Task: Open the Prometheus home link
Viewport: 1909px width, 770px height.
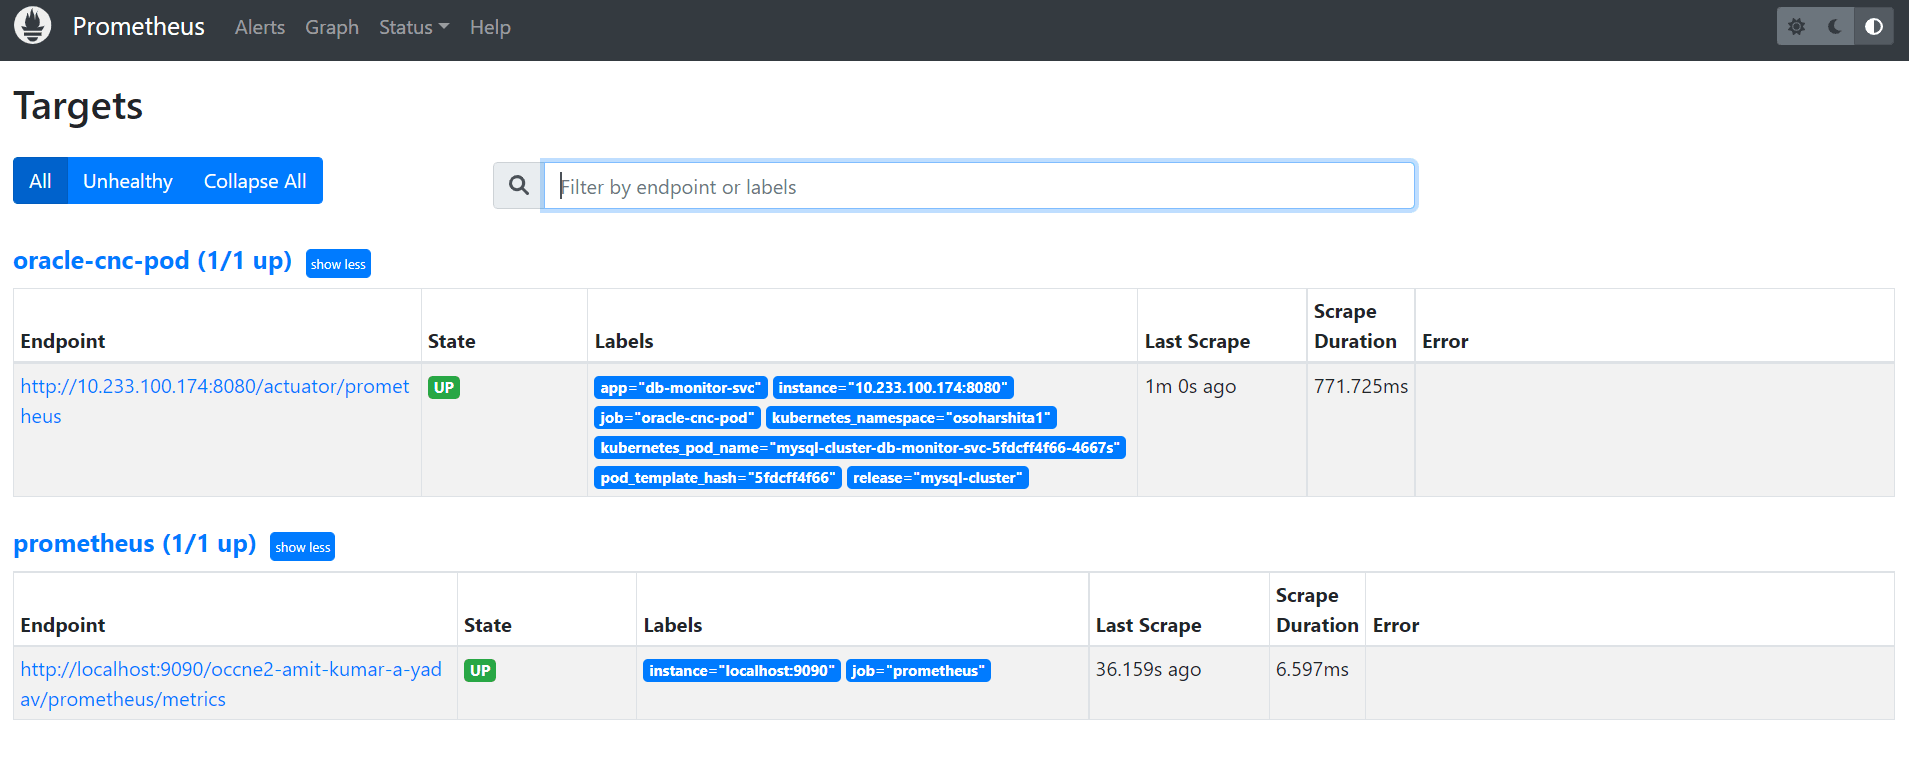Action: point(138,27)
